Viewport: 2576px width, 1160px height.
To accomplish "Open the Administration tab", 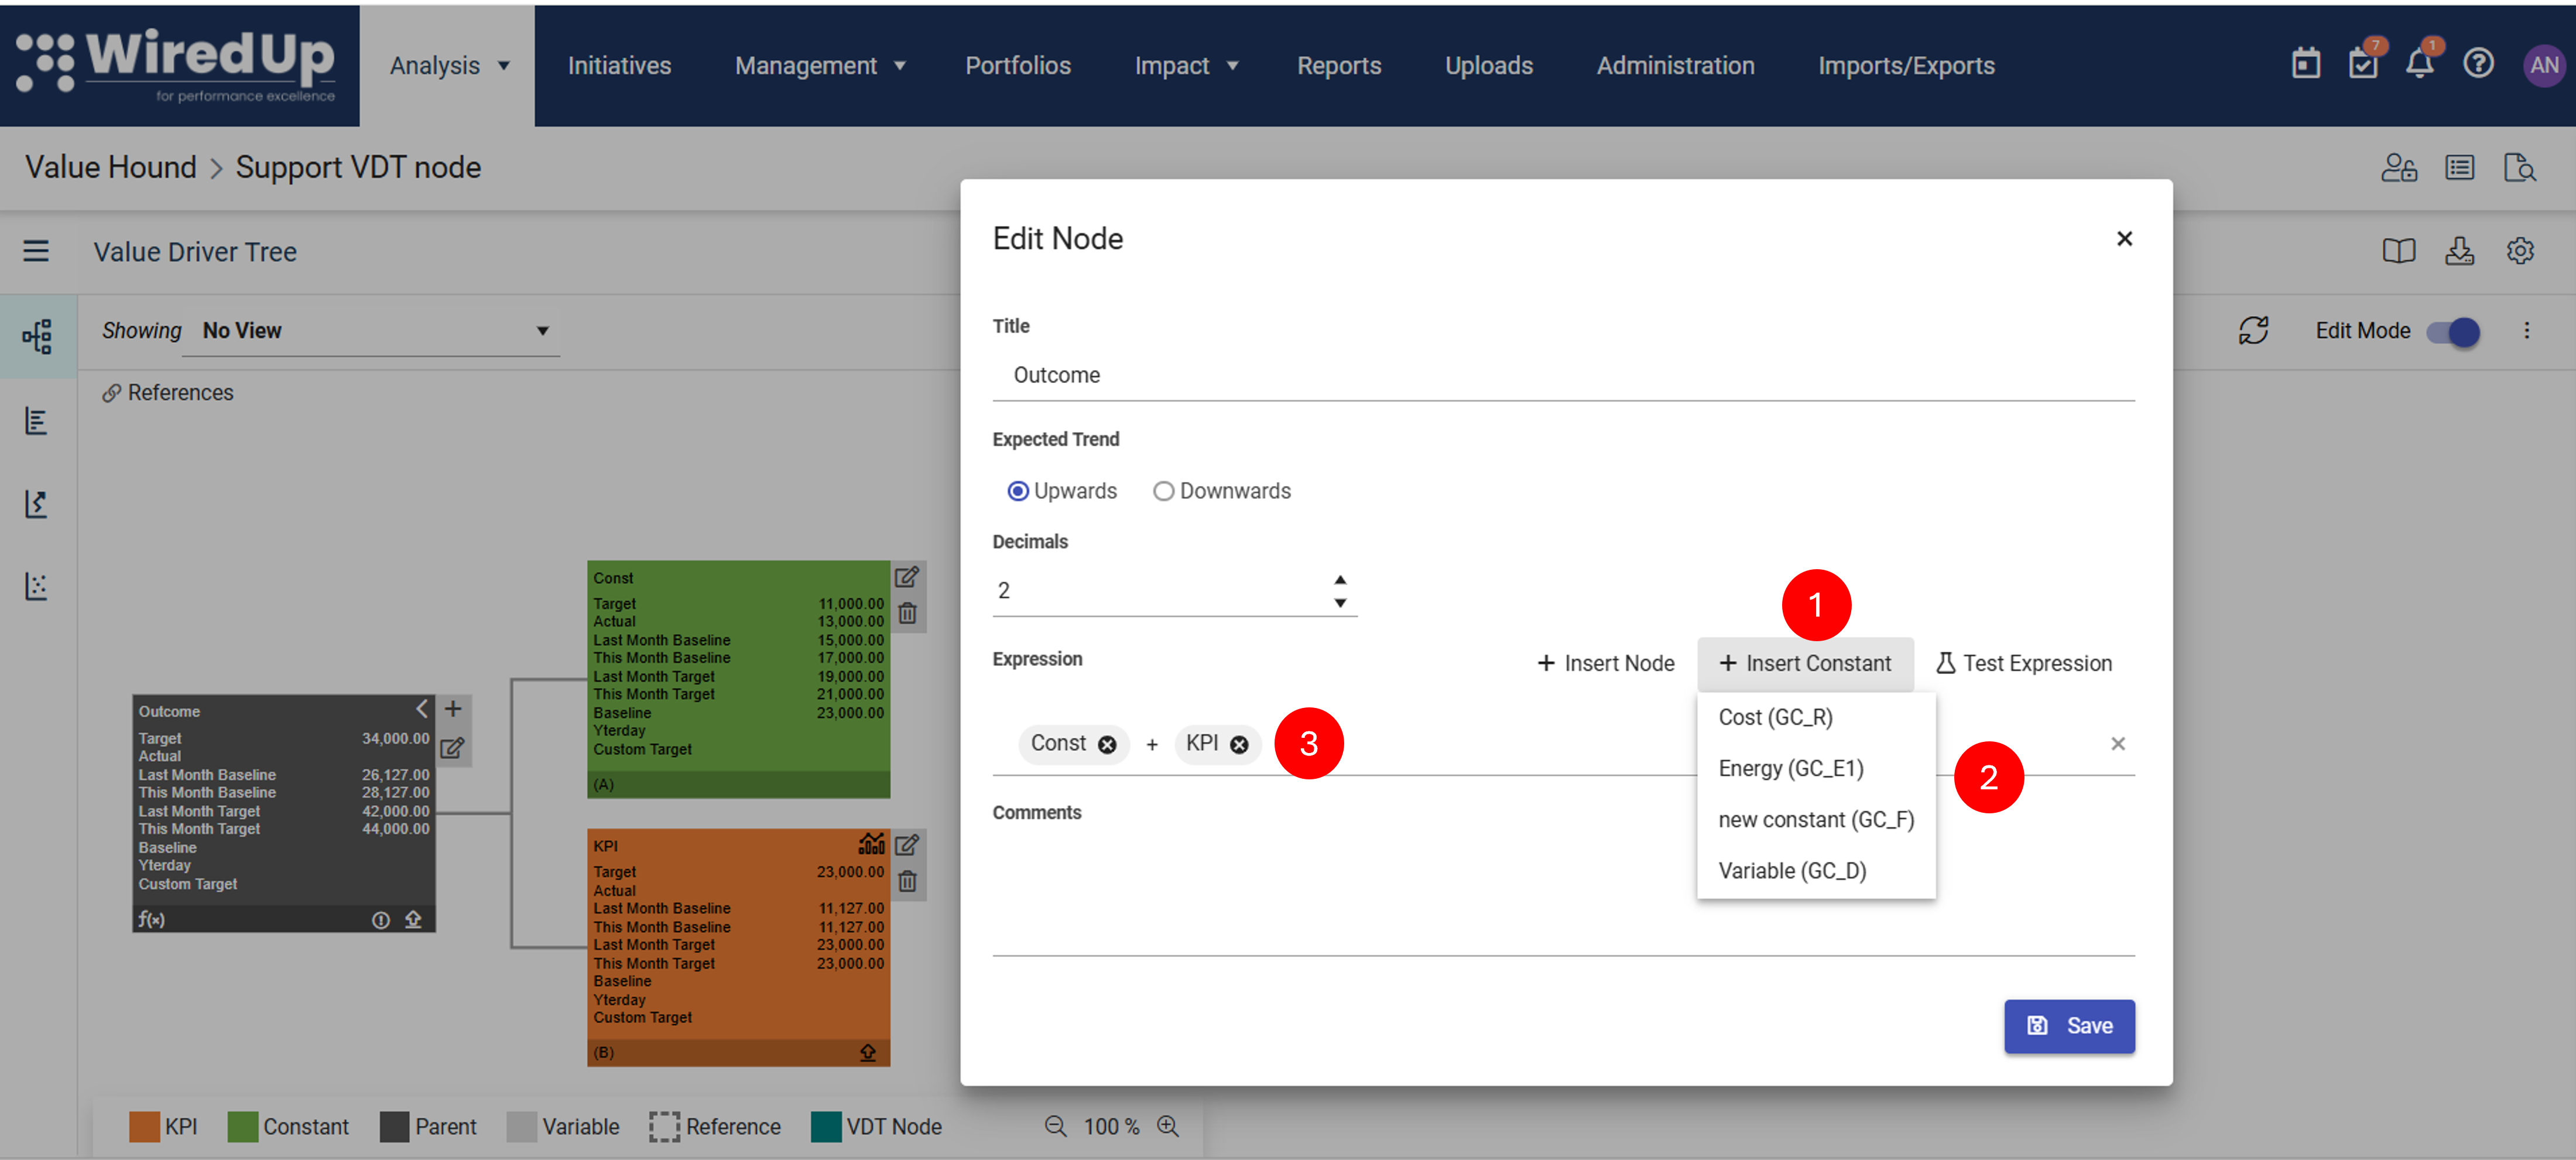I will click(x=1675, y=66).
